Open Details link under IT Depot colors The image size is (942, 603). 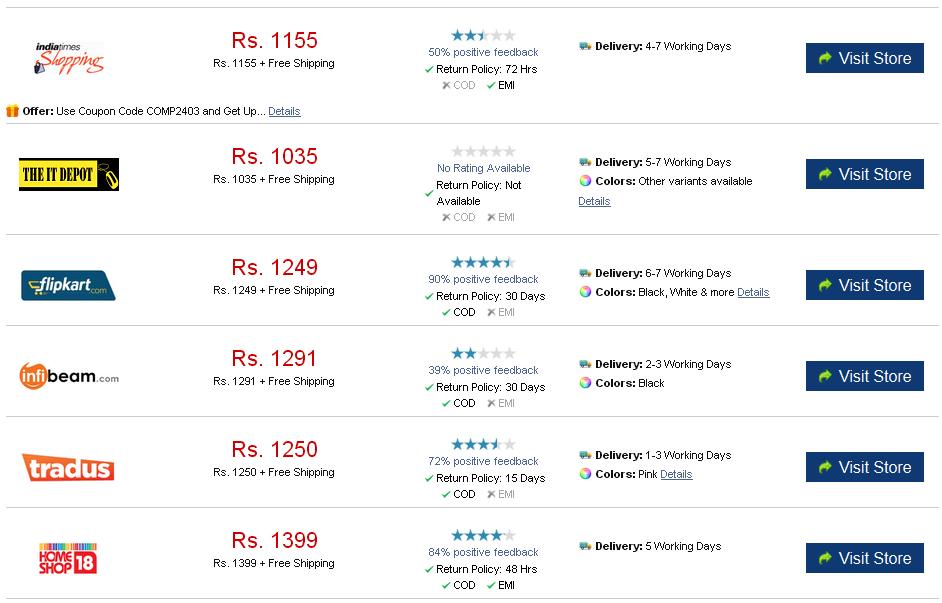[594, 201]
